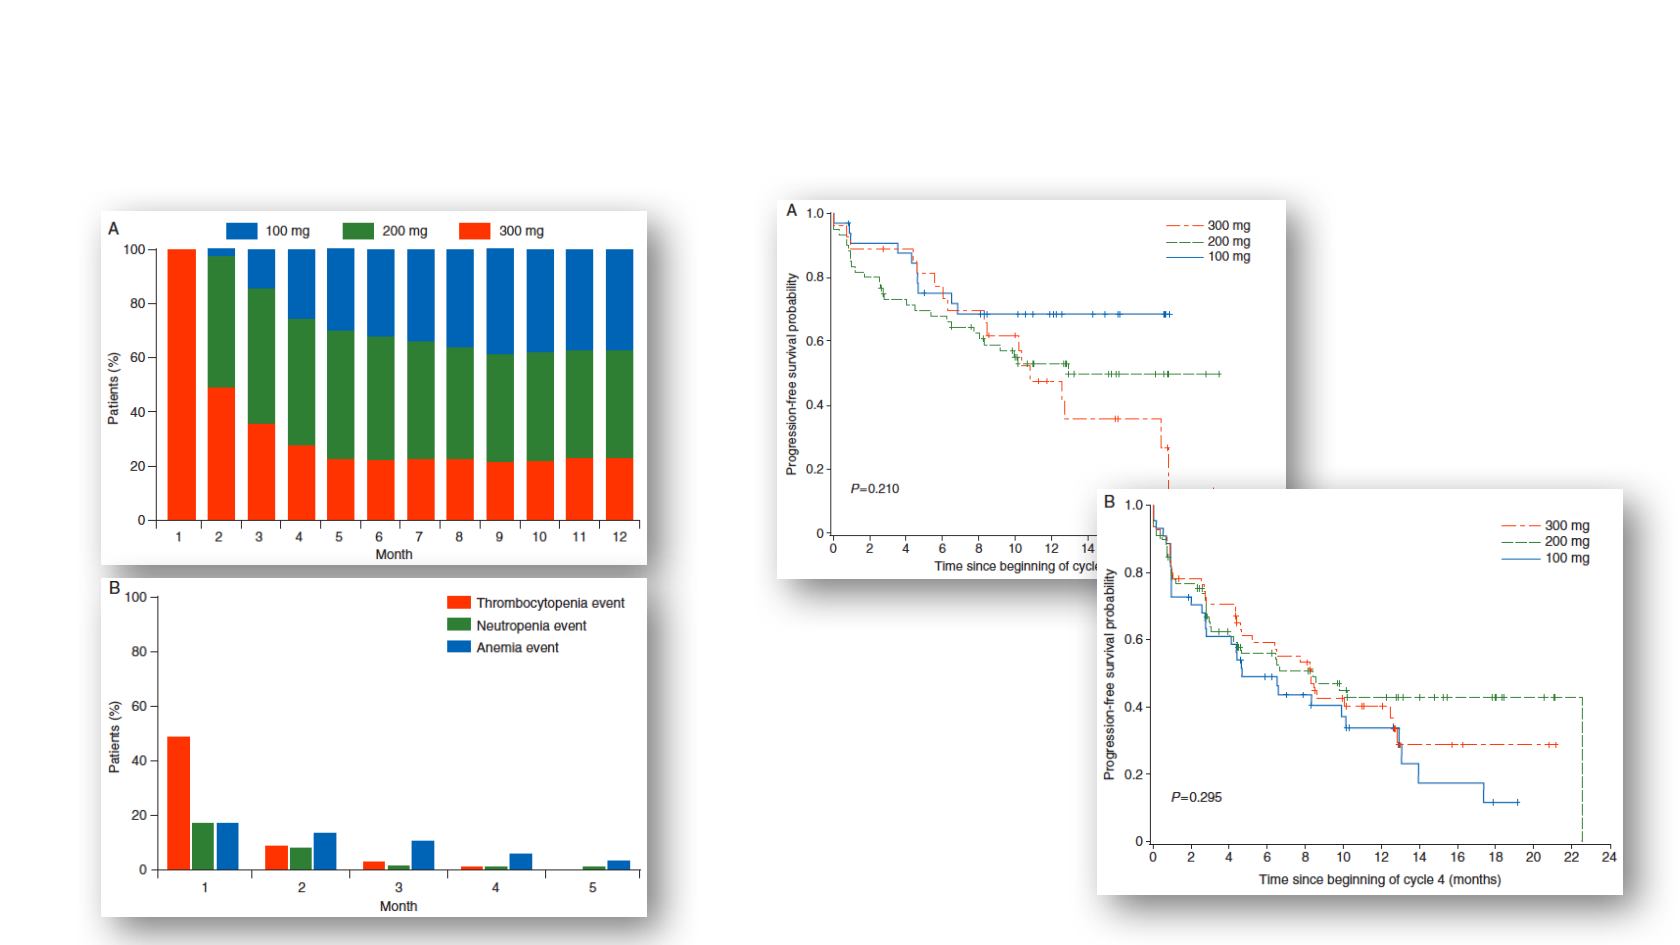Select the hematologic events bar chart panel B
1680x945 pixels.
click(x=374, y=747)
